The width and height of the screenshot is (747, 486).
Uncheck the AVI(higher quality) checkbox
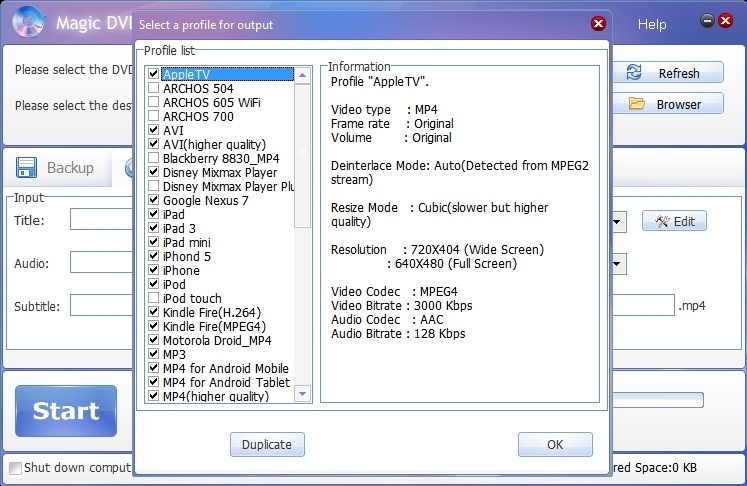[x=153, y=143]
